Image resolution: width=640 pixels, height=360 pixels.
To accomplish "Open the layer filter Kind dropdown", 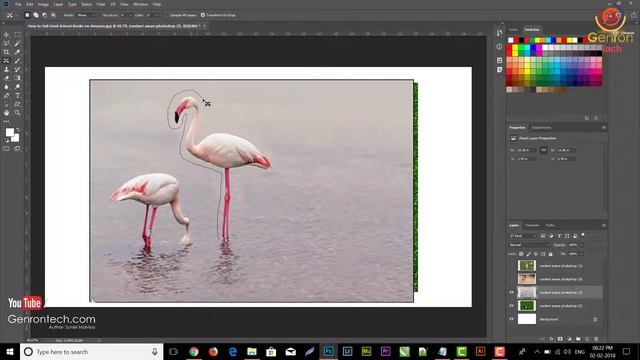I will coord(523,236).
